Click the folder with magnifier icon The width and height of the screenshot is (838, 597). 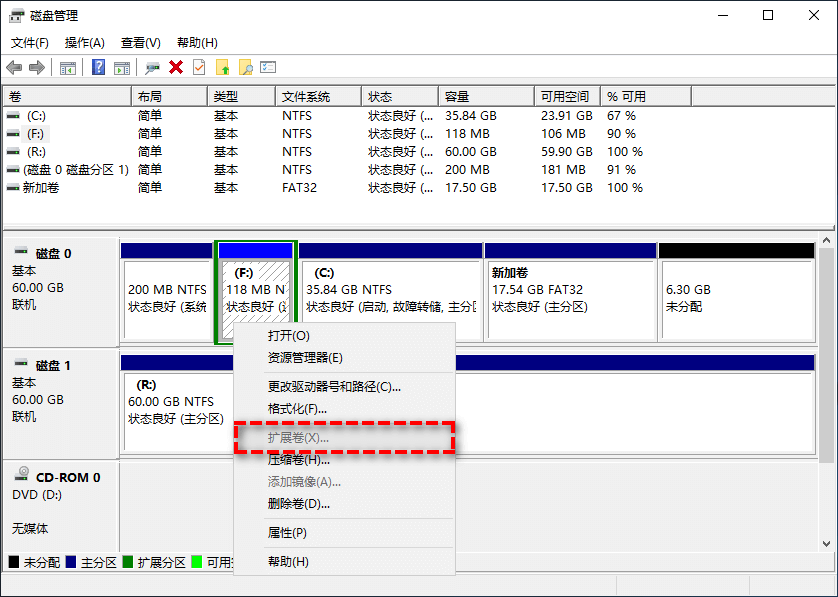(x=245, y=67)
